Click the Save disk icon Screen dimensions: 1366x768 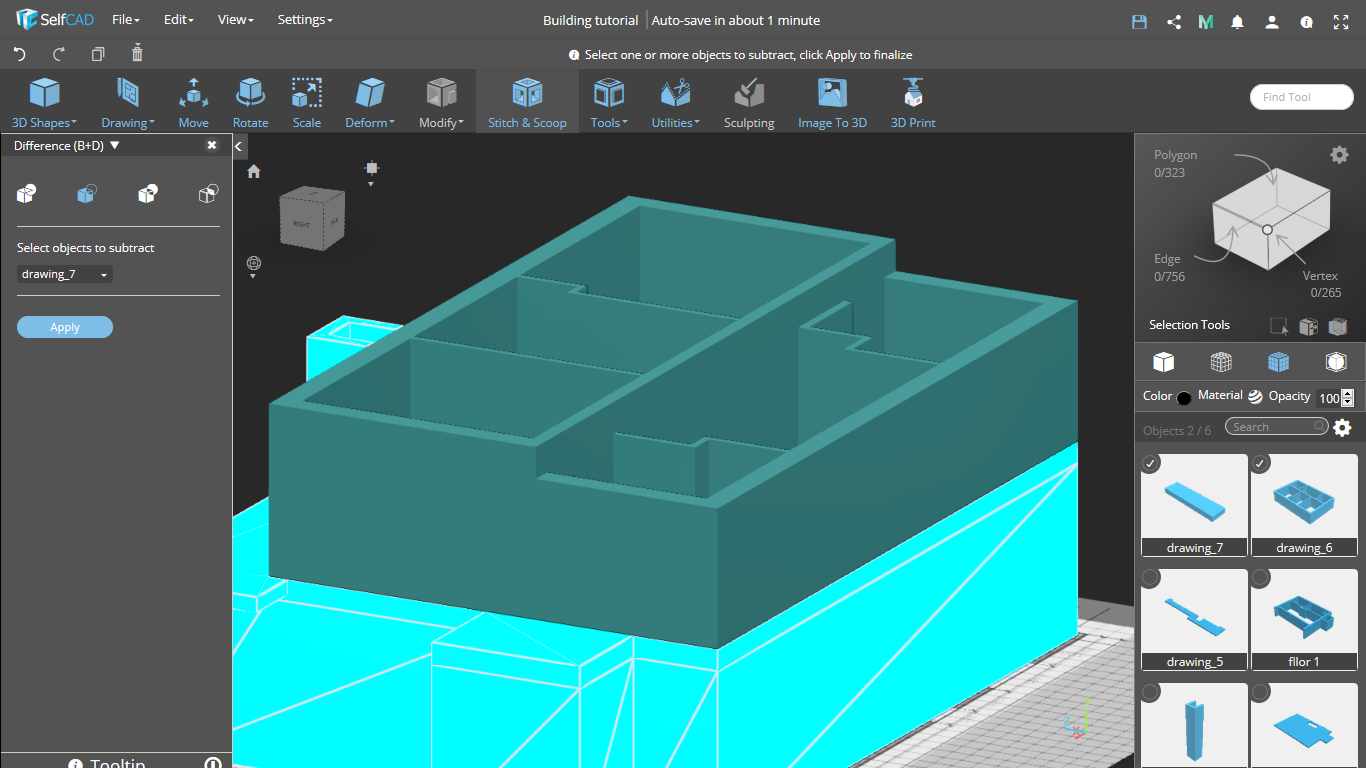(x=1139, y=21)
